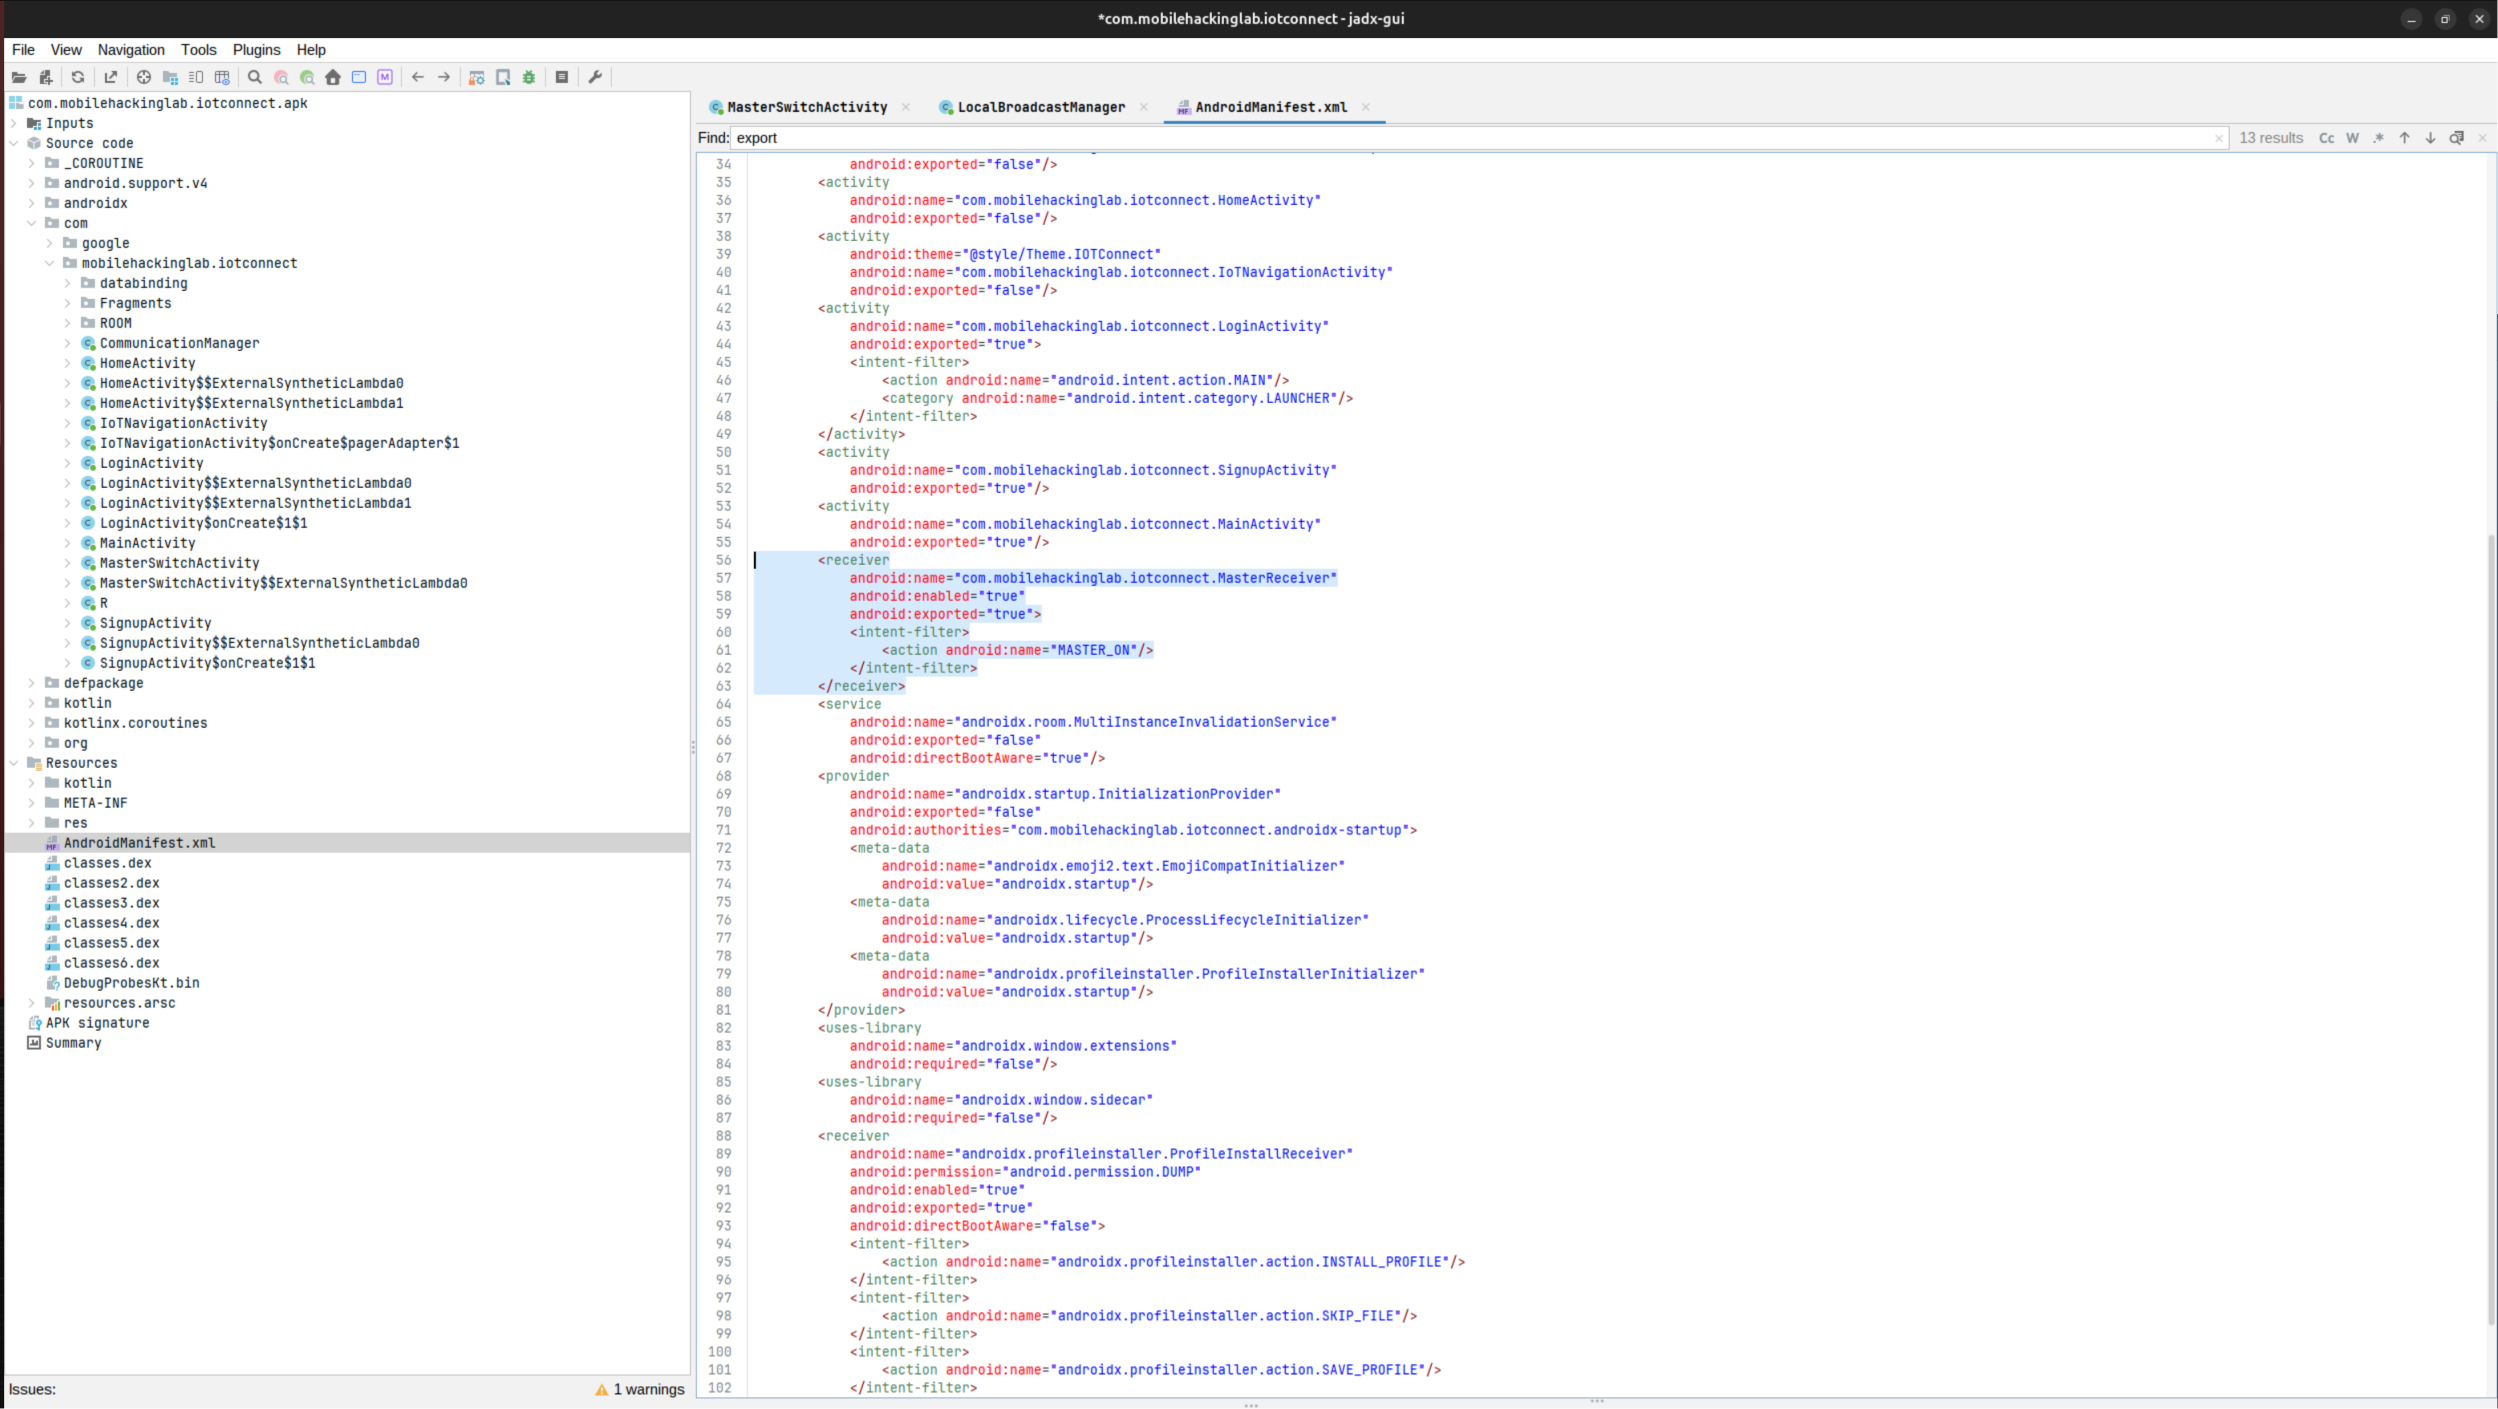Toggle case sensitive Cc search option
The image size is (2498, 1409).
2326,138
